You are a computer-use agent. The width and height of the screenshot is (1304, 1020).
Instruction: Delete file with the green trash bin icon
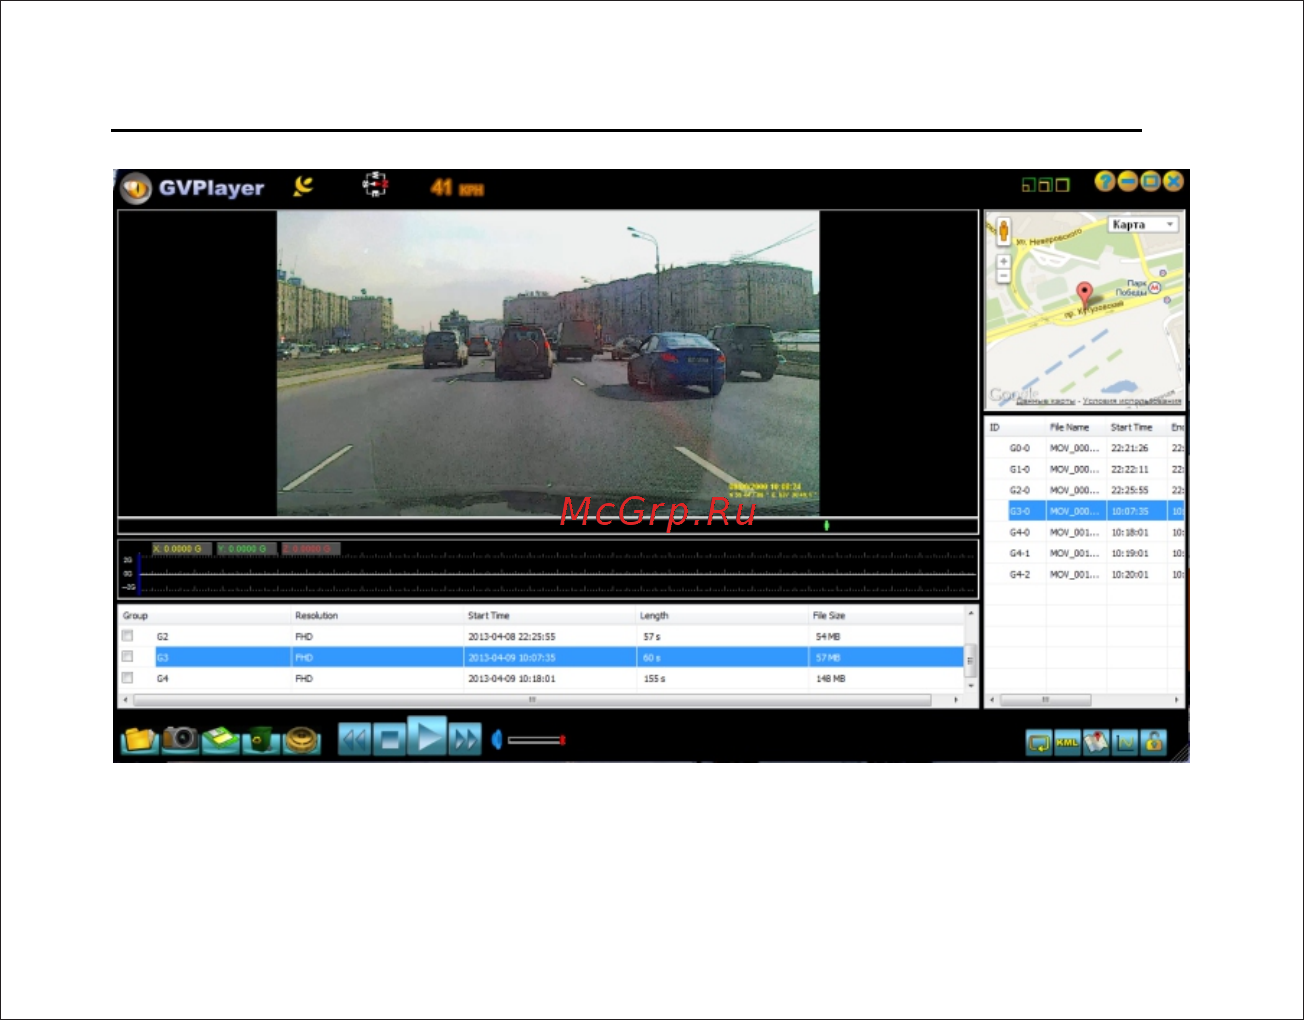[x=261, y=739]
